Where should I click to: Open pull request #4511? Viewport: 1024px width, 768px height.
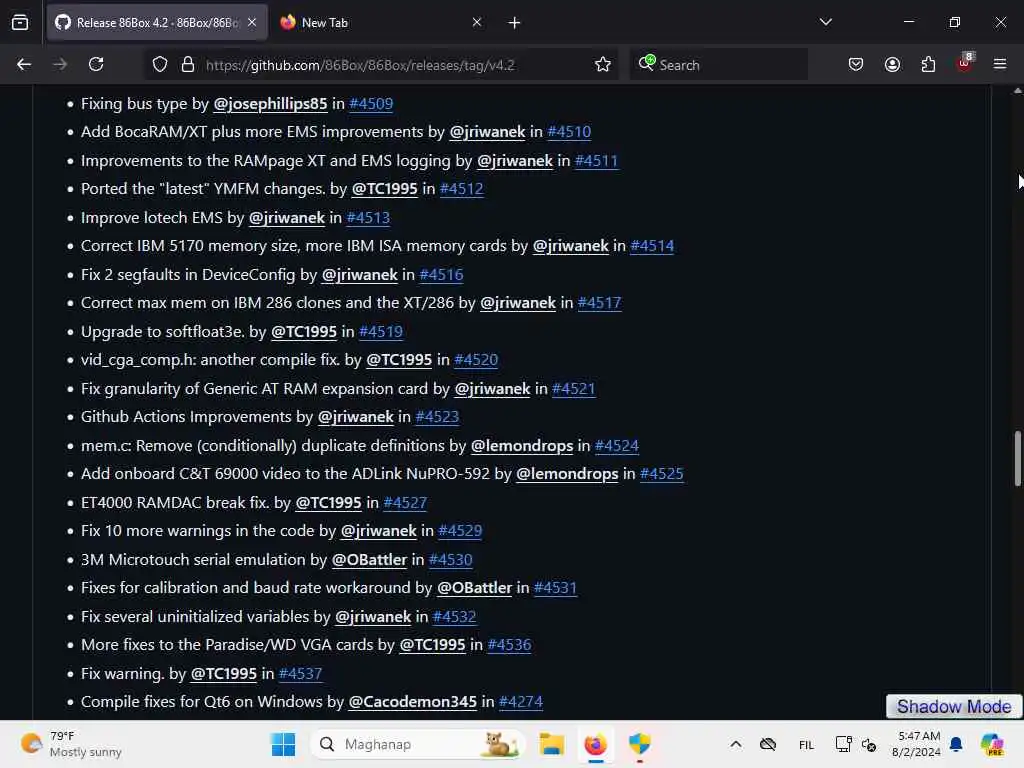click(x=596, y=161)
